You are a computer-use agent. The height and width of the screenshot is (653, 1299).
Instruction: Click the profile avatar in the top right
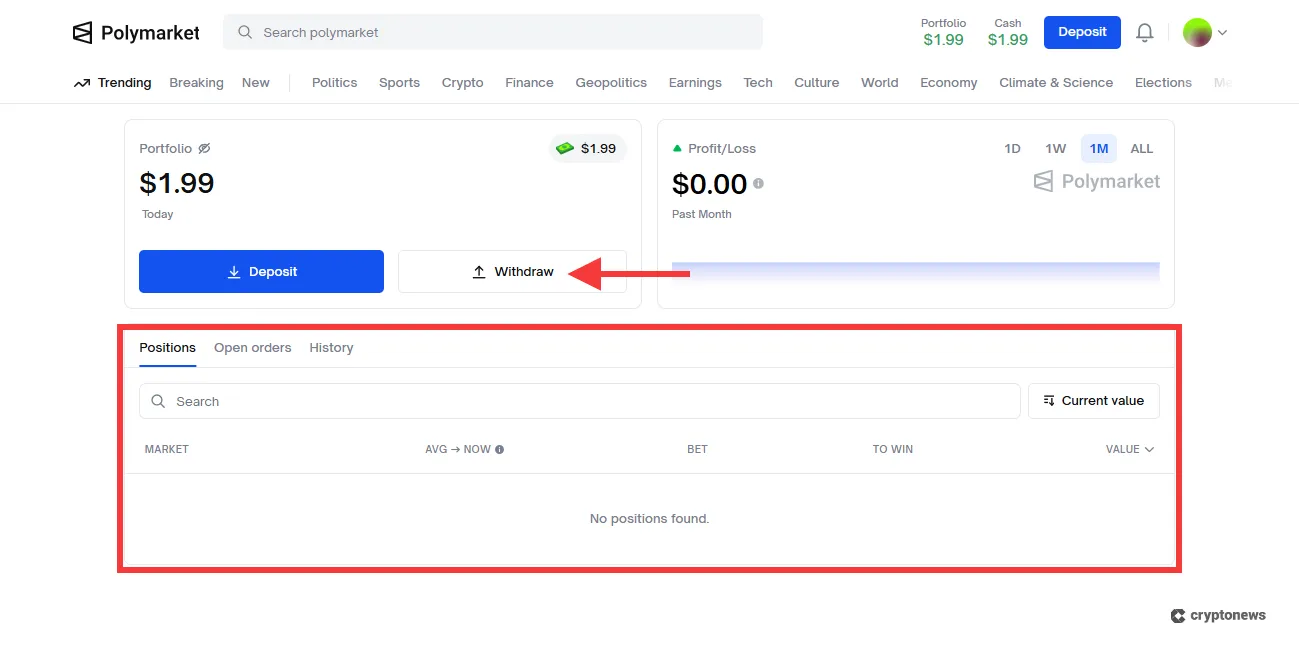click(1195, 32)
